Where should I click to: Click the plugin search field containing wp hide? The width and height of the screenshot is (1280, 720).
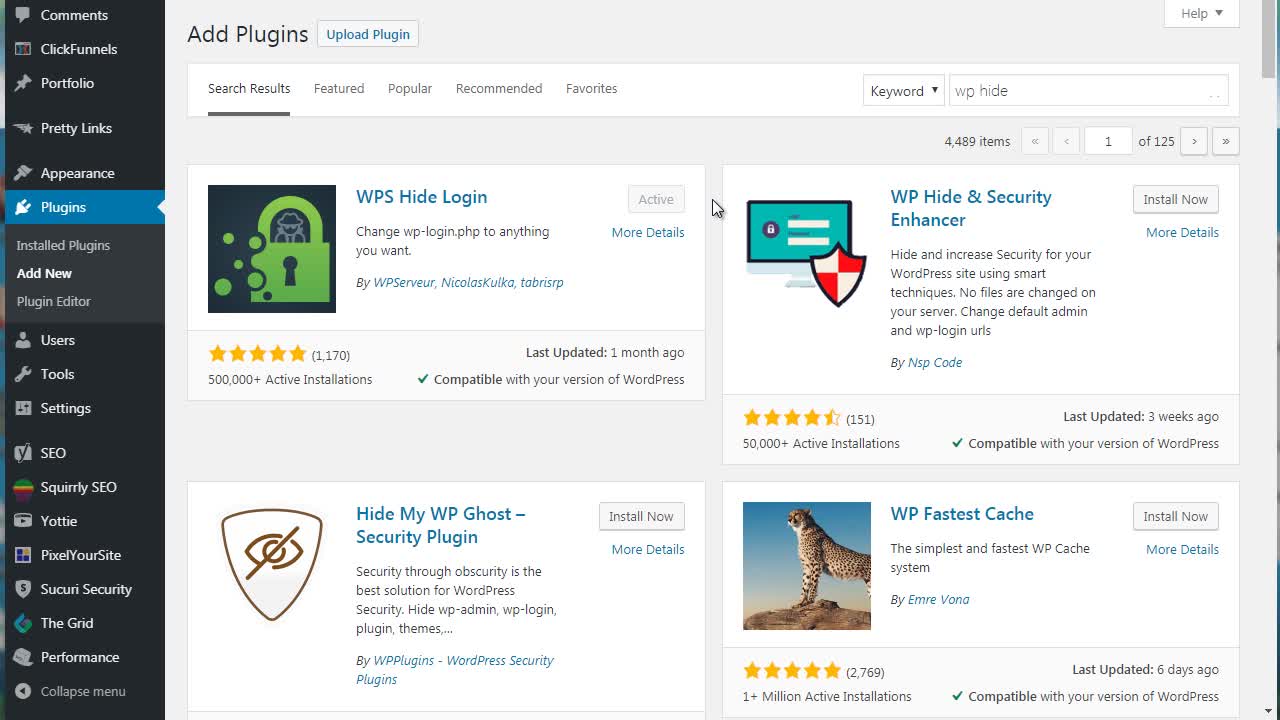[1088, 91]
